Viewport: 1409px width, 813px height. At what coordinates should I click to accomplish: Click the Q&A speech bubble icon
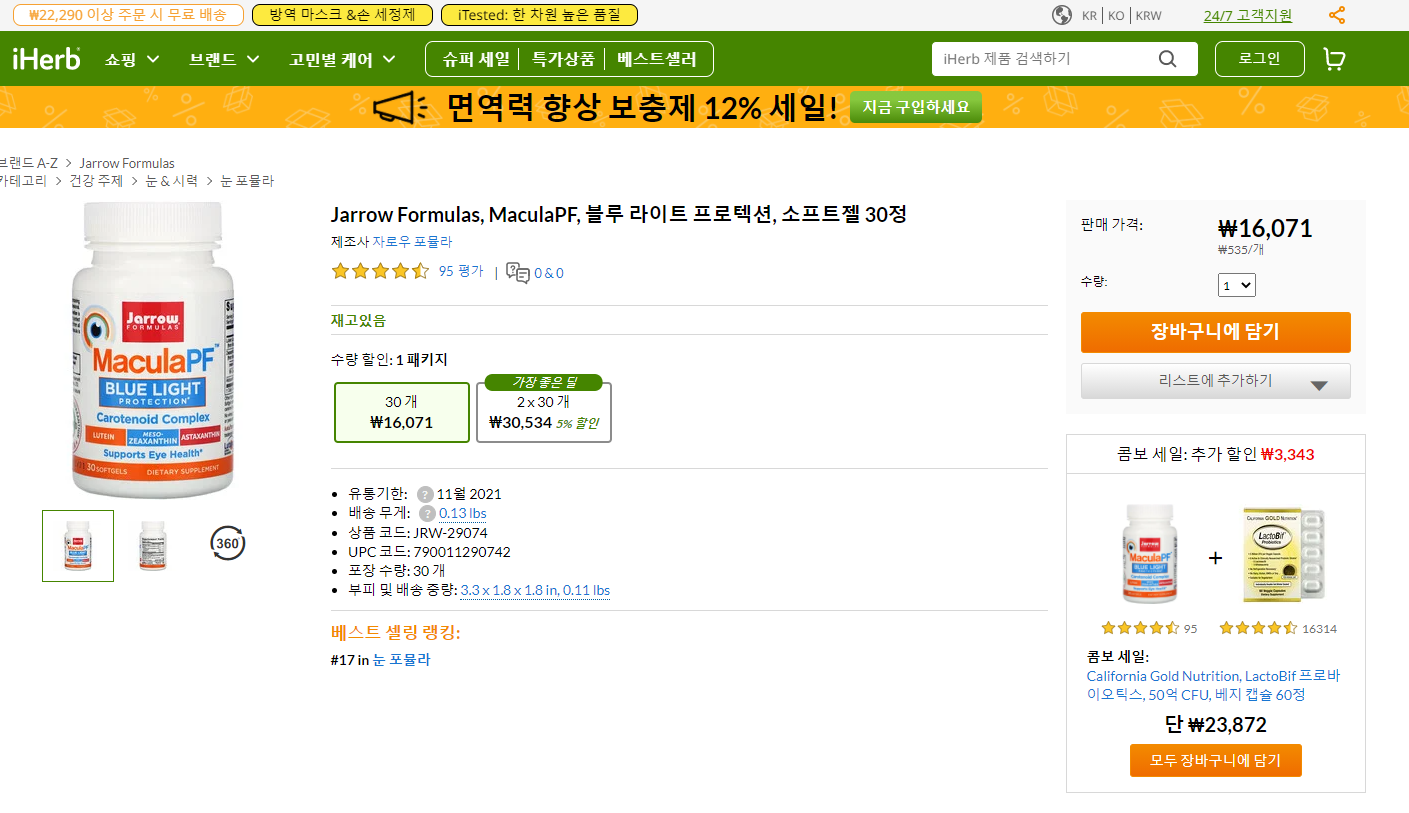point(518,272)
